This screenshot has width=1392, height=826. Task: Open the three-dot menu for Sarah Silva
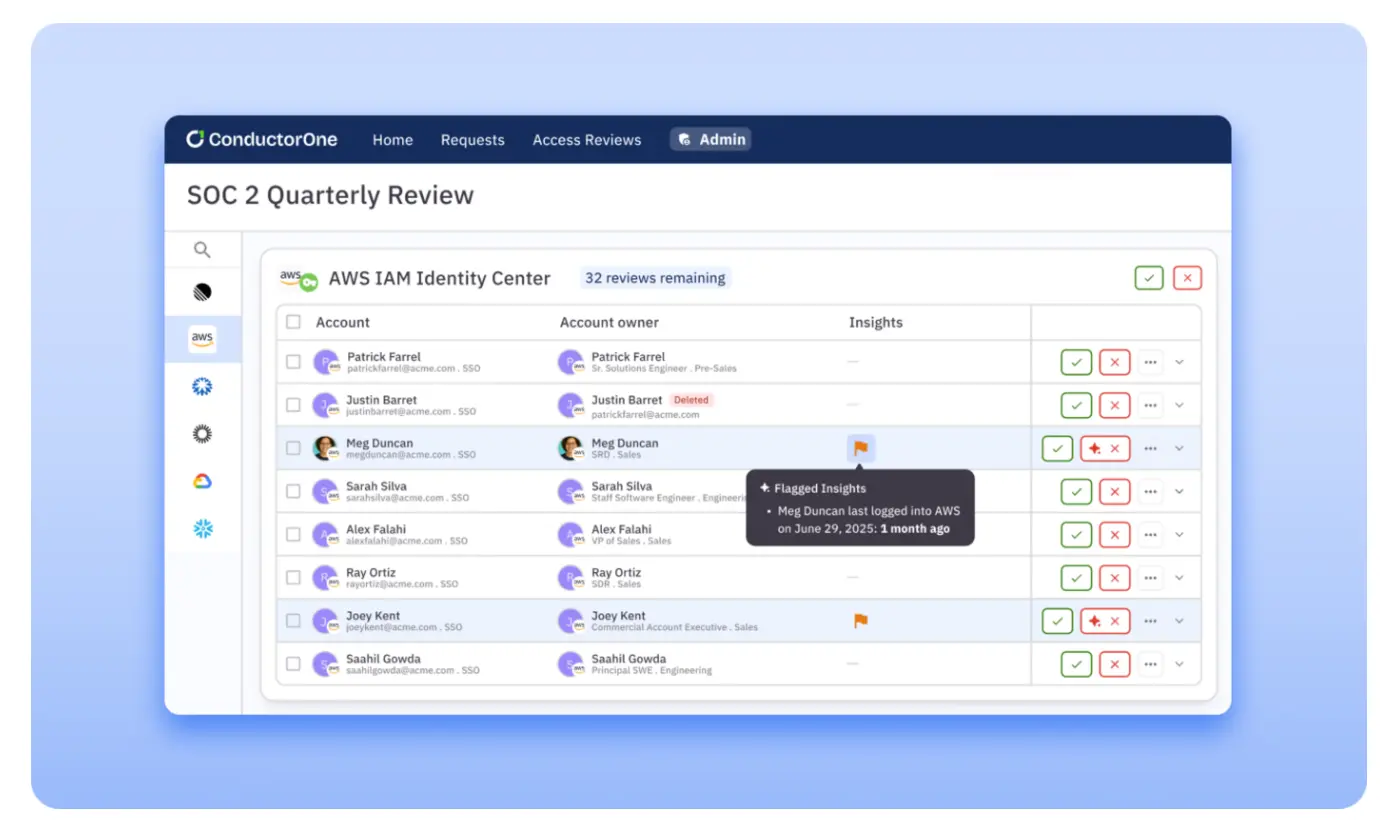[1150, 491]
